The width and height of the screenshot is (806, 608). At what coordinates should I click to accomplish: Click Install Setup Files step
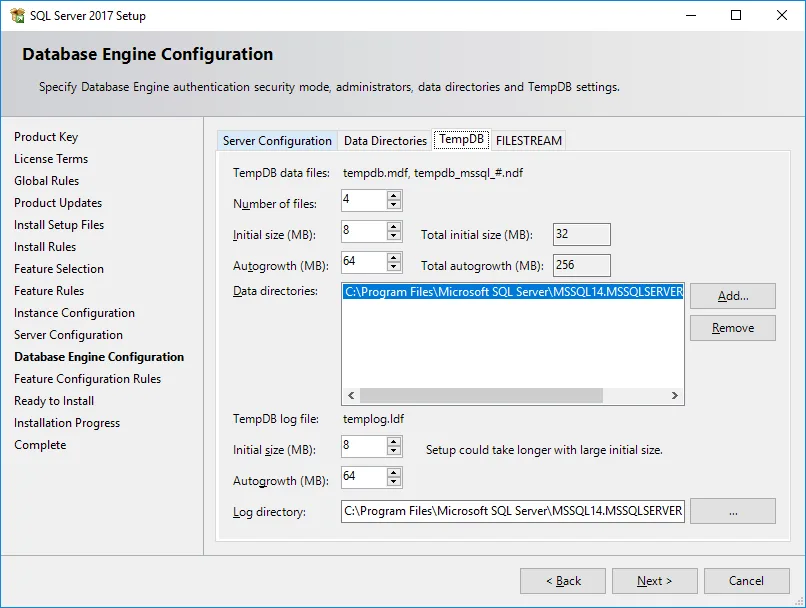click(59, 225)
